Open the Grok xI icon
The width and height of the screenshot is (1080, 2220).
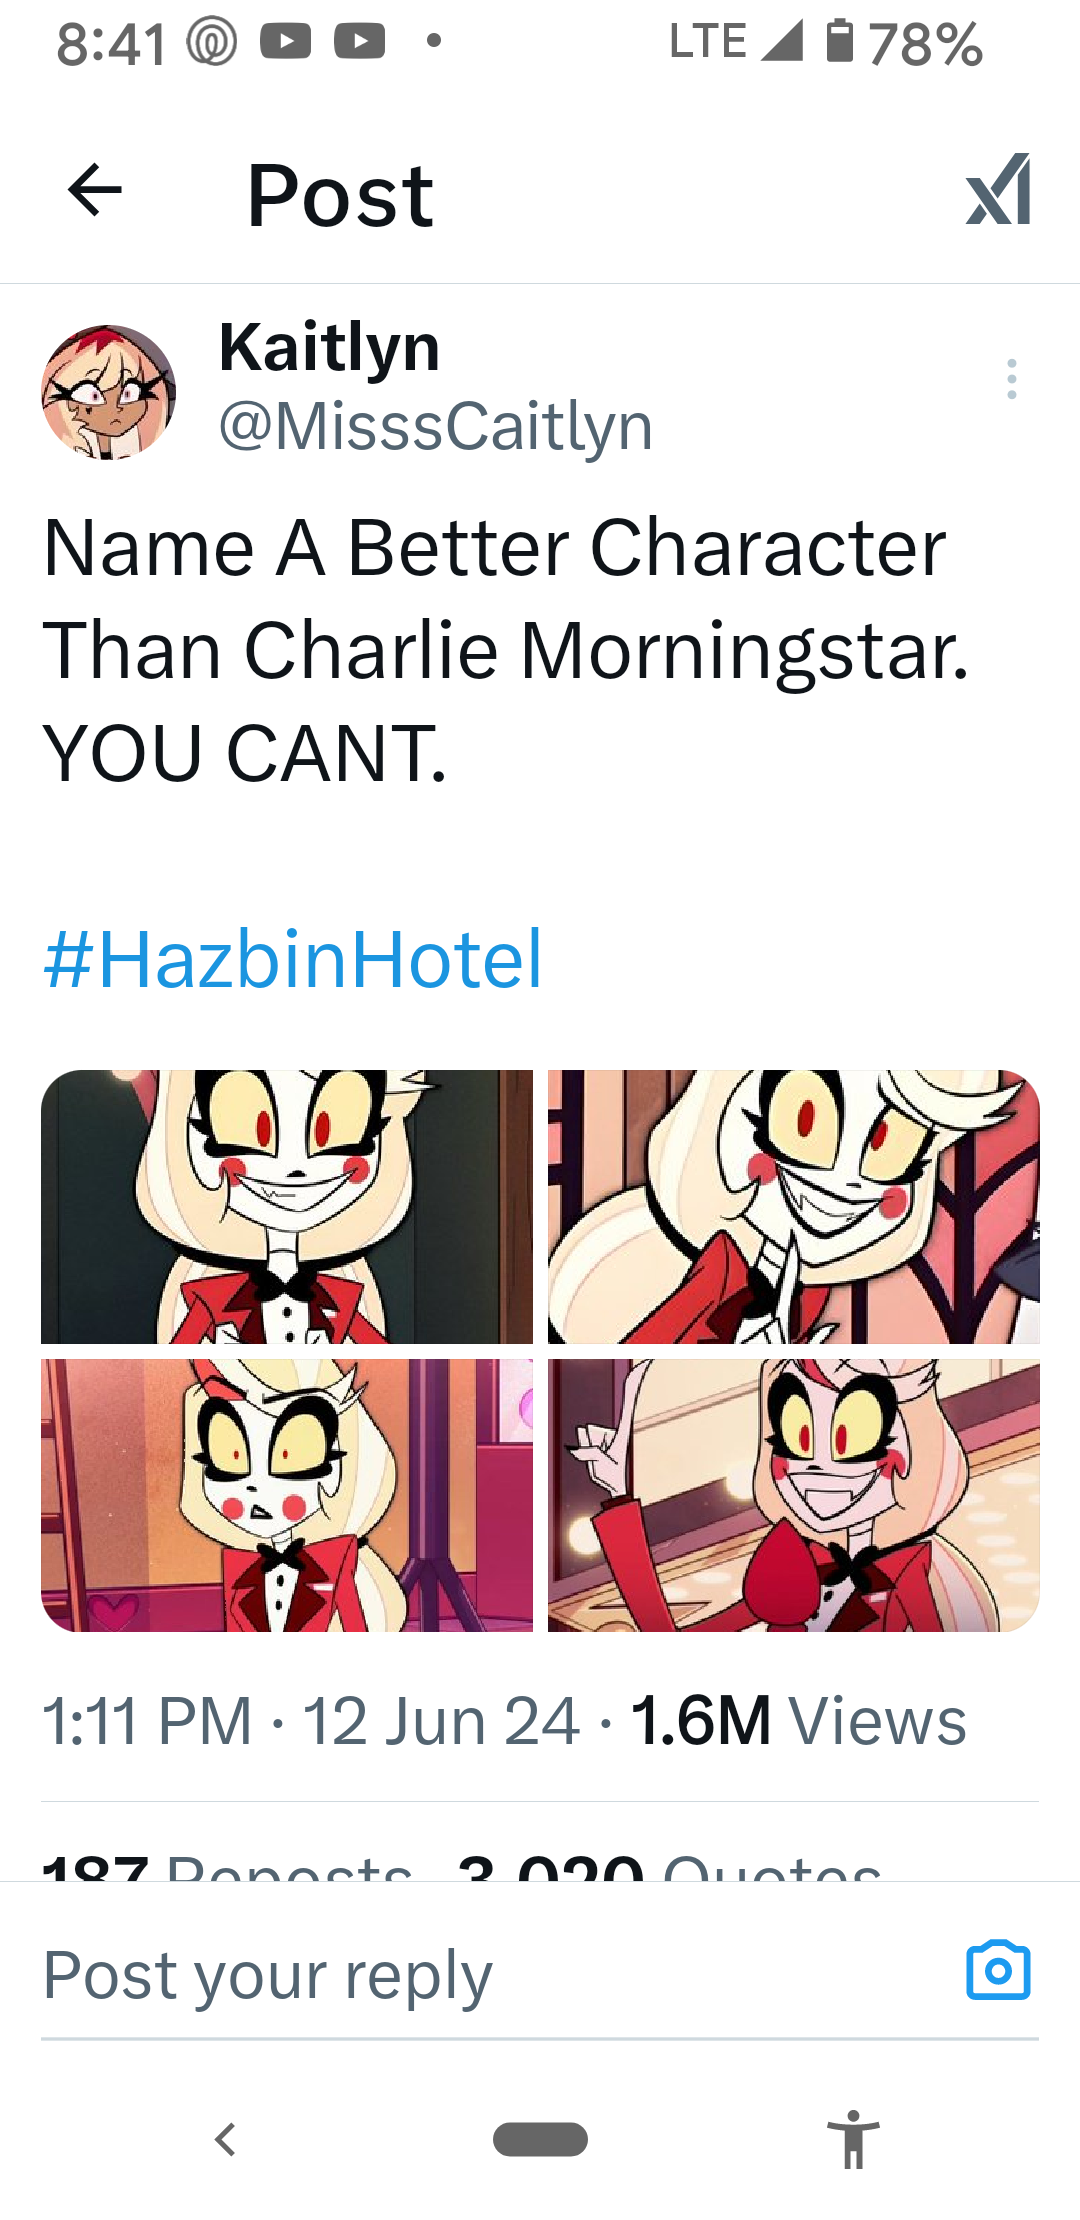pyautogui.click(x=998, y=190)
